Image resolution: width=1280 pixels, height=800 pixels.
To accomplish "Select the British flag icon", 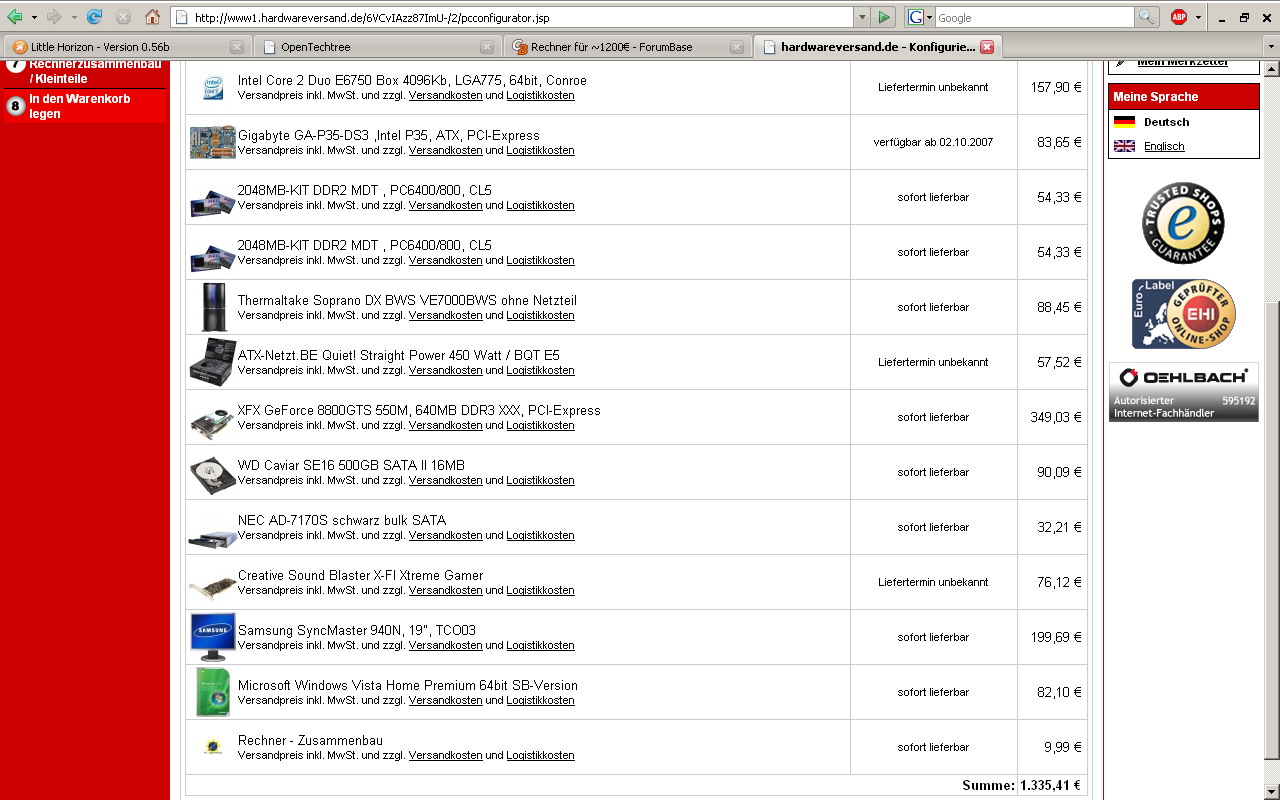I will click(x=1124, y=146).
